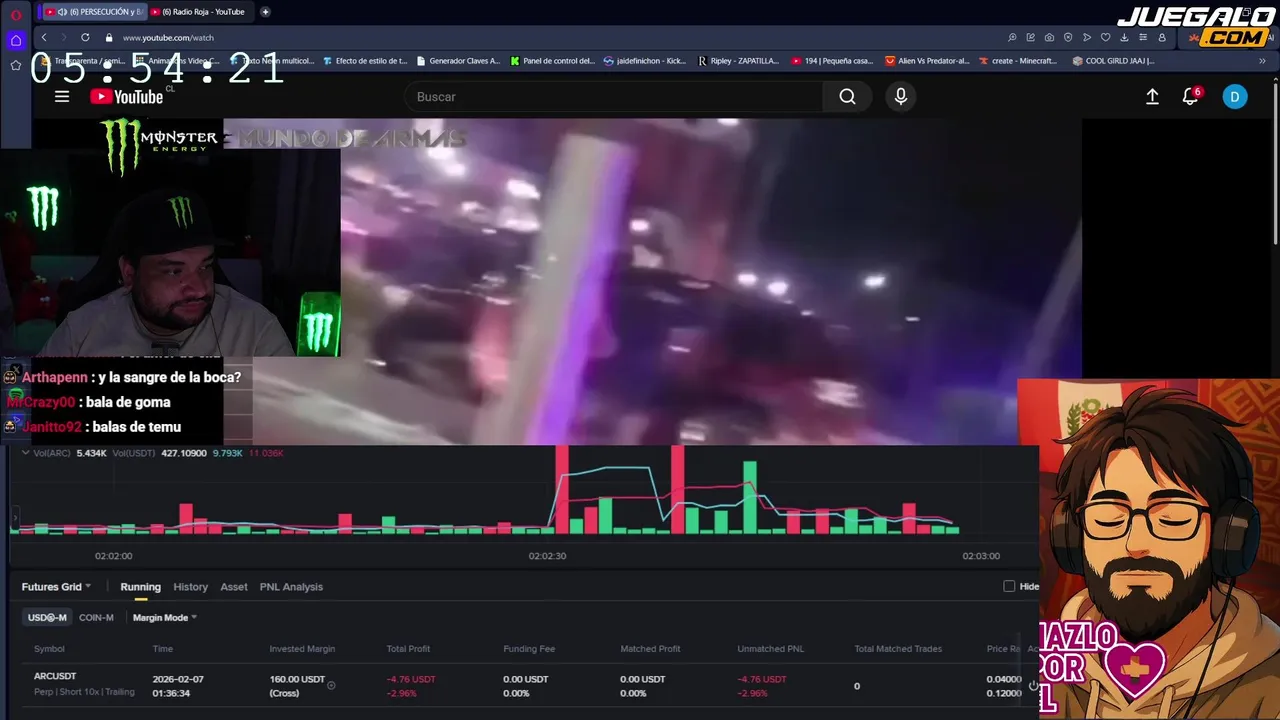1280x720 pixels.
Task: Click the address bar camera snapshot icon
Action: tap(1049, 37)
